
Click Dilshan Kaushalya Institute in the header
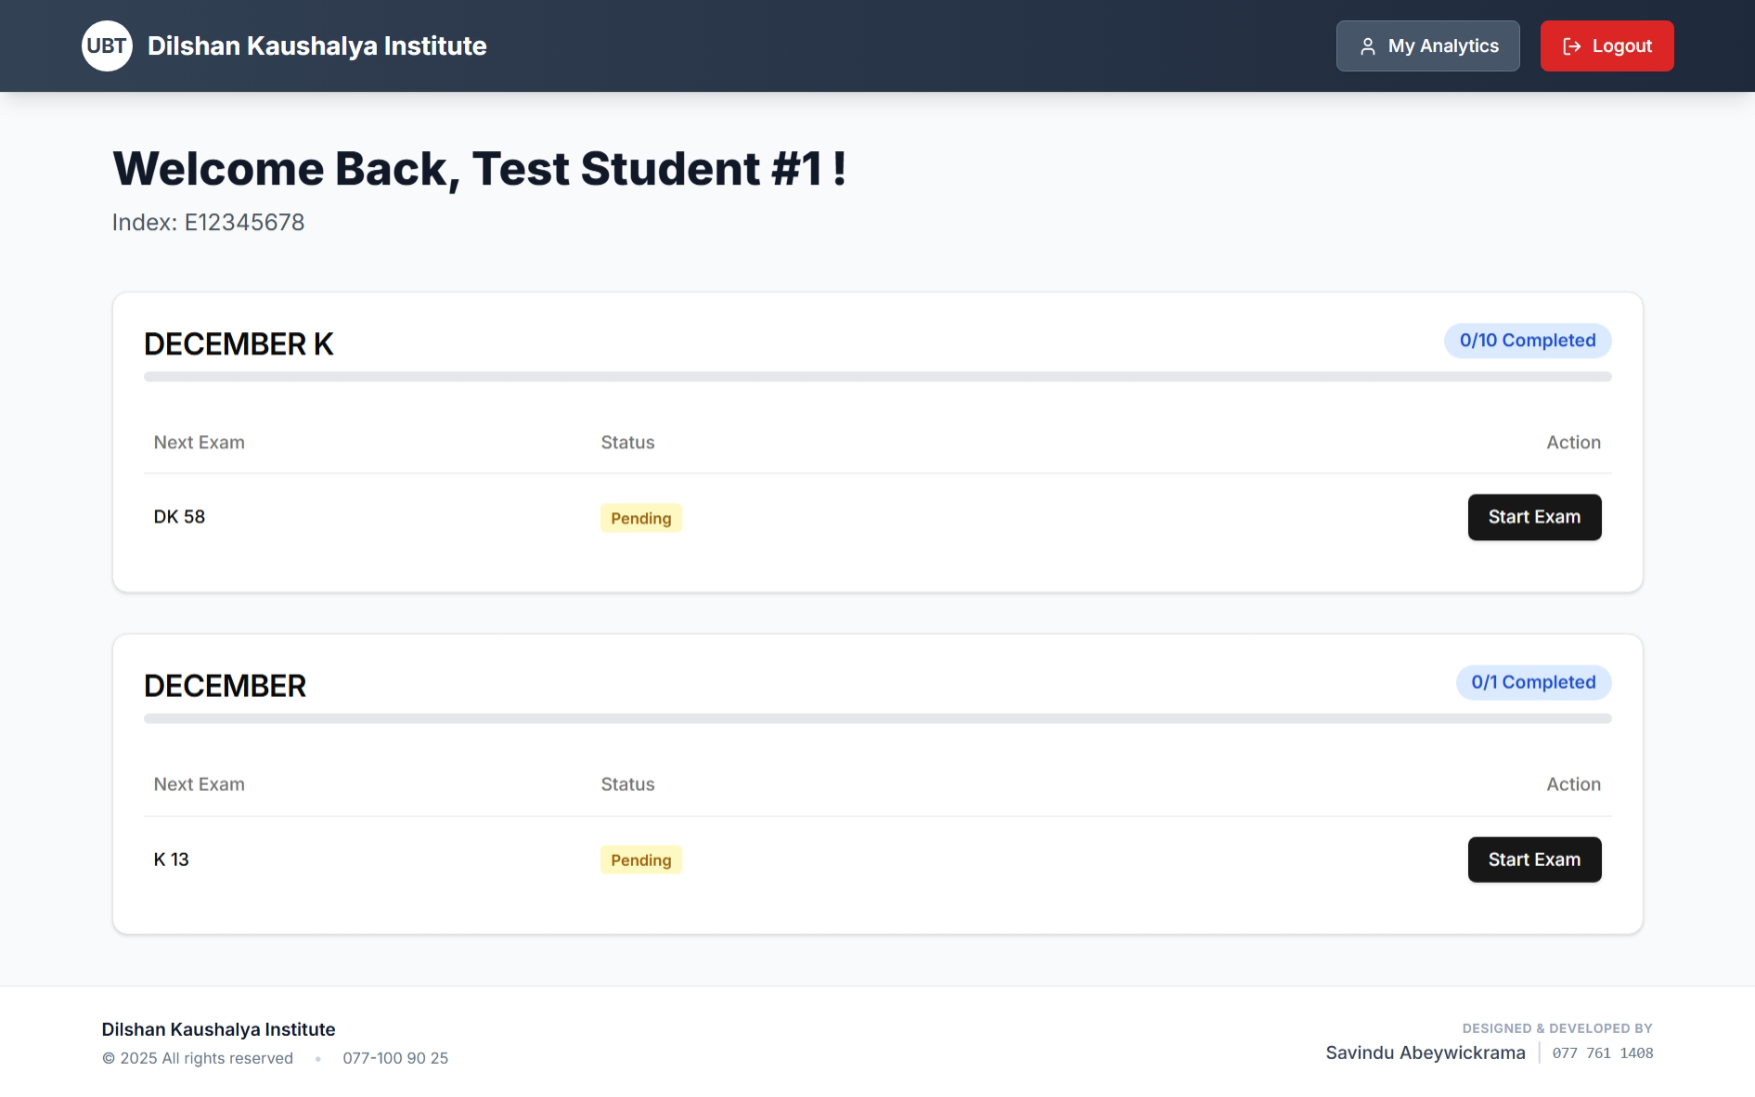317,45
